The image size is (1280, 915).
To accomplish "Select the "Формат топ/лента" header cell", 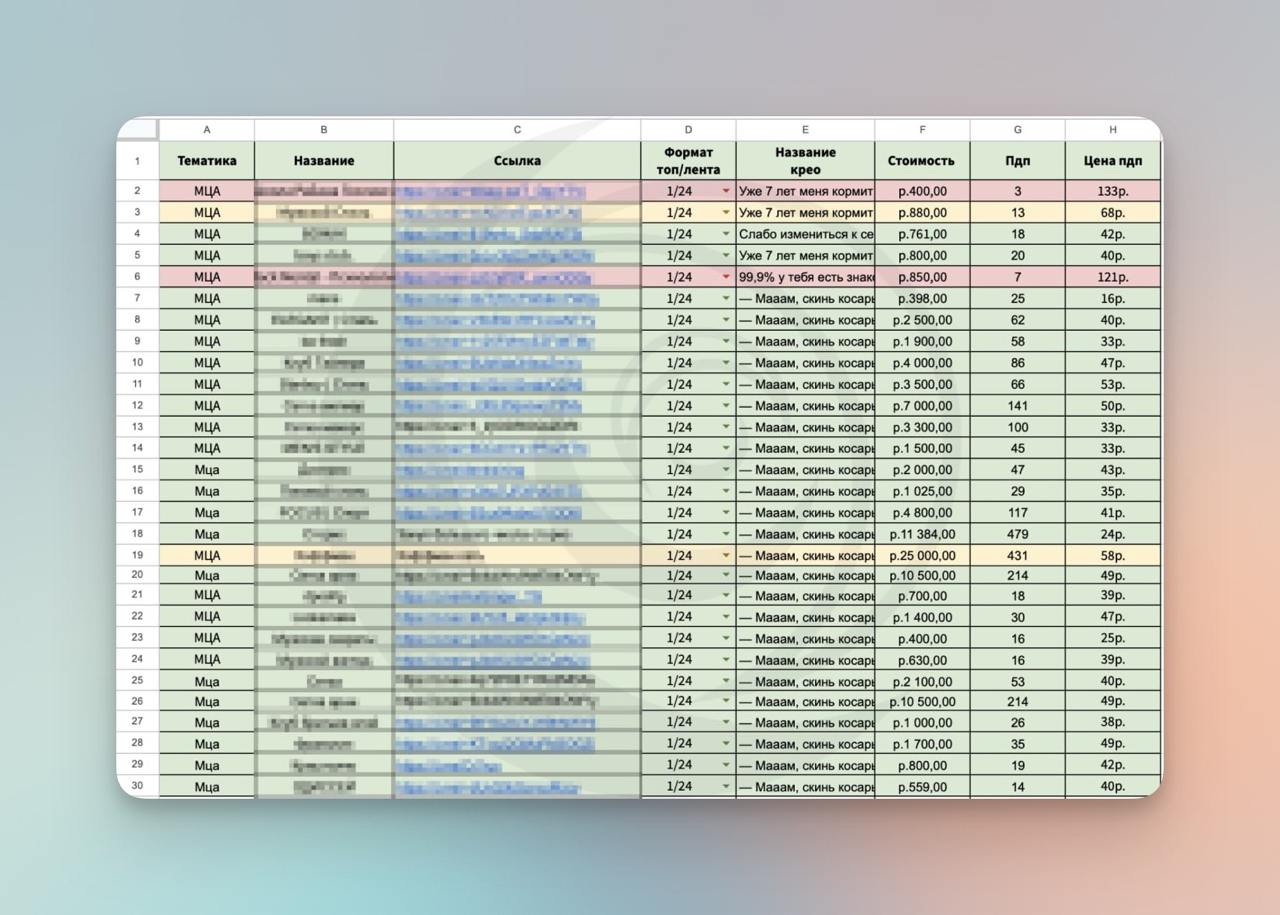I will [688, 160].
